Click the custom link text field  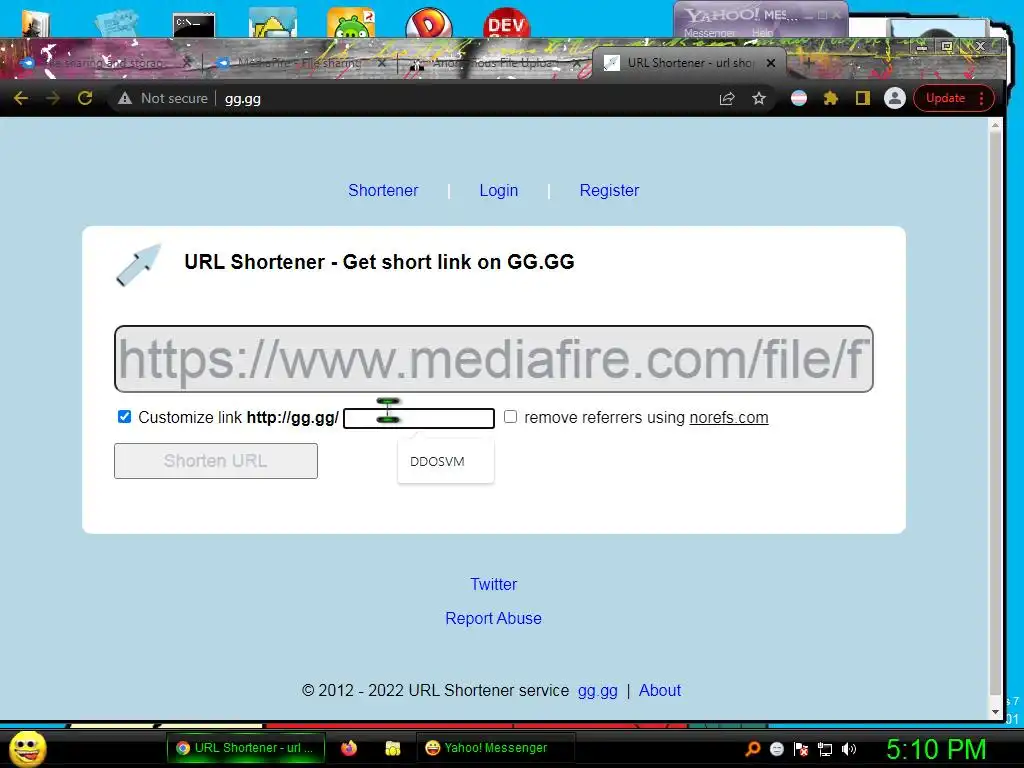point(419,418)
